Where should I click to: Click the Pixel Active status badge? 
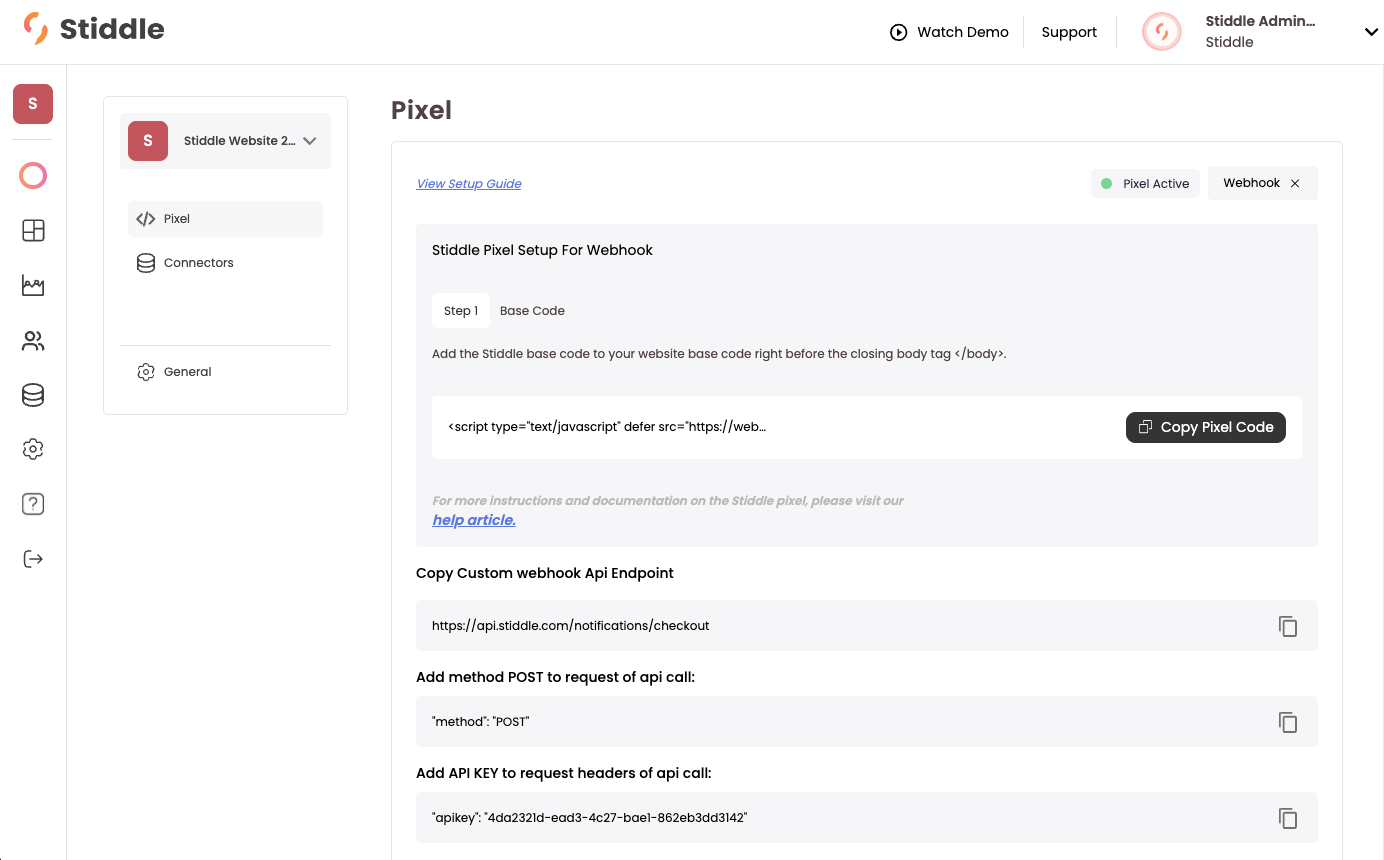point(1145,184)
